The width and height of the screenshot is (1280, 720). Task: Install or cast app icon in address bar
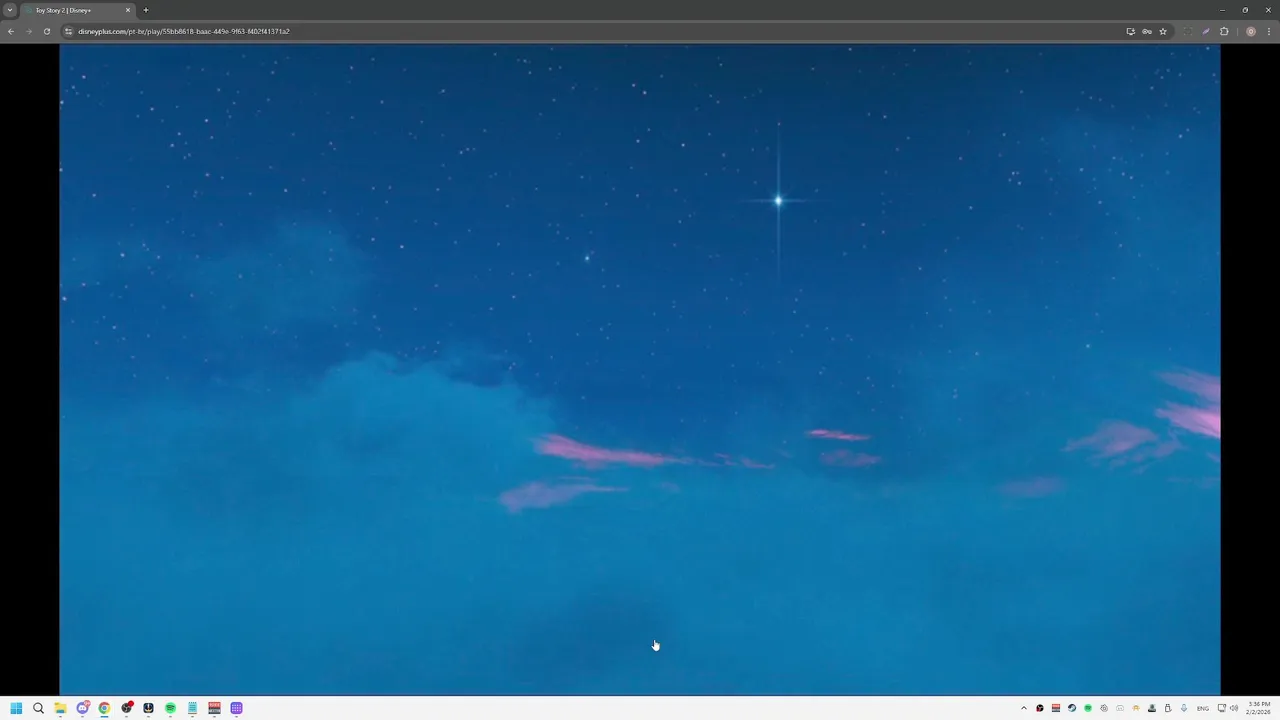pyautogui.click(x=1131, y=31)
